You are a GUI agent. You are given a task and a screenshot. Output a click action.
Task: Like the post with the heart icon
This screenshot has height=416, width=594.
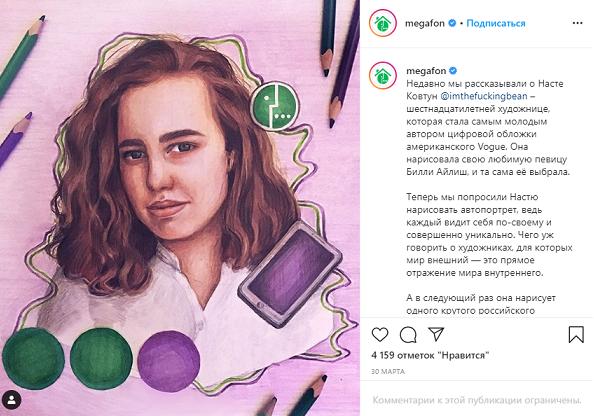coord(380,335)
